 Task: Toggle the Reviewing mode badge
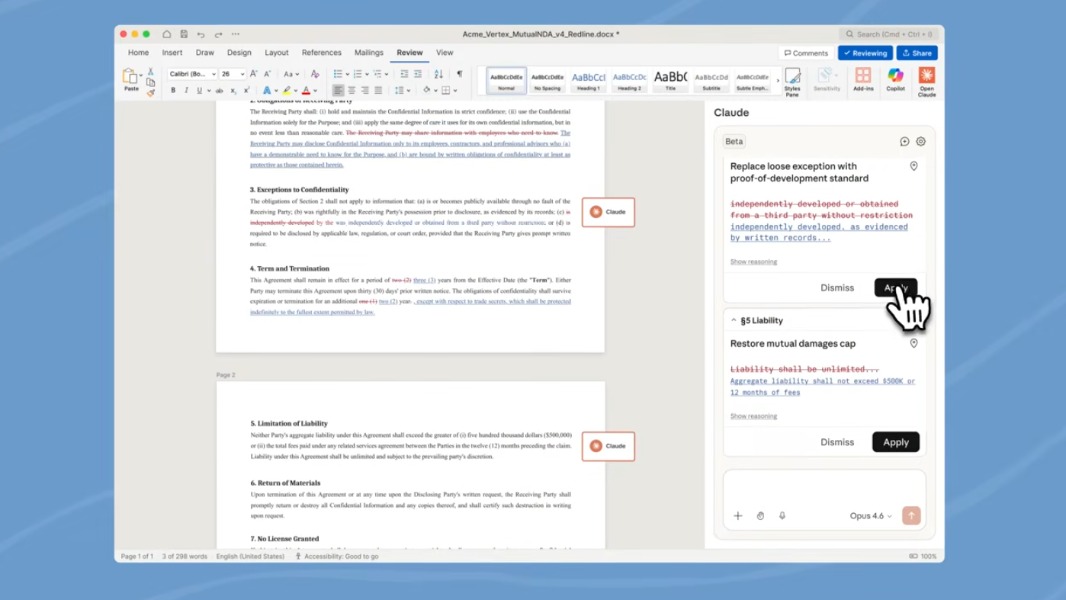point(866,52)
